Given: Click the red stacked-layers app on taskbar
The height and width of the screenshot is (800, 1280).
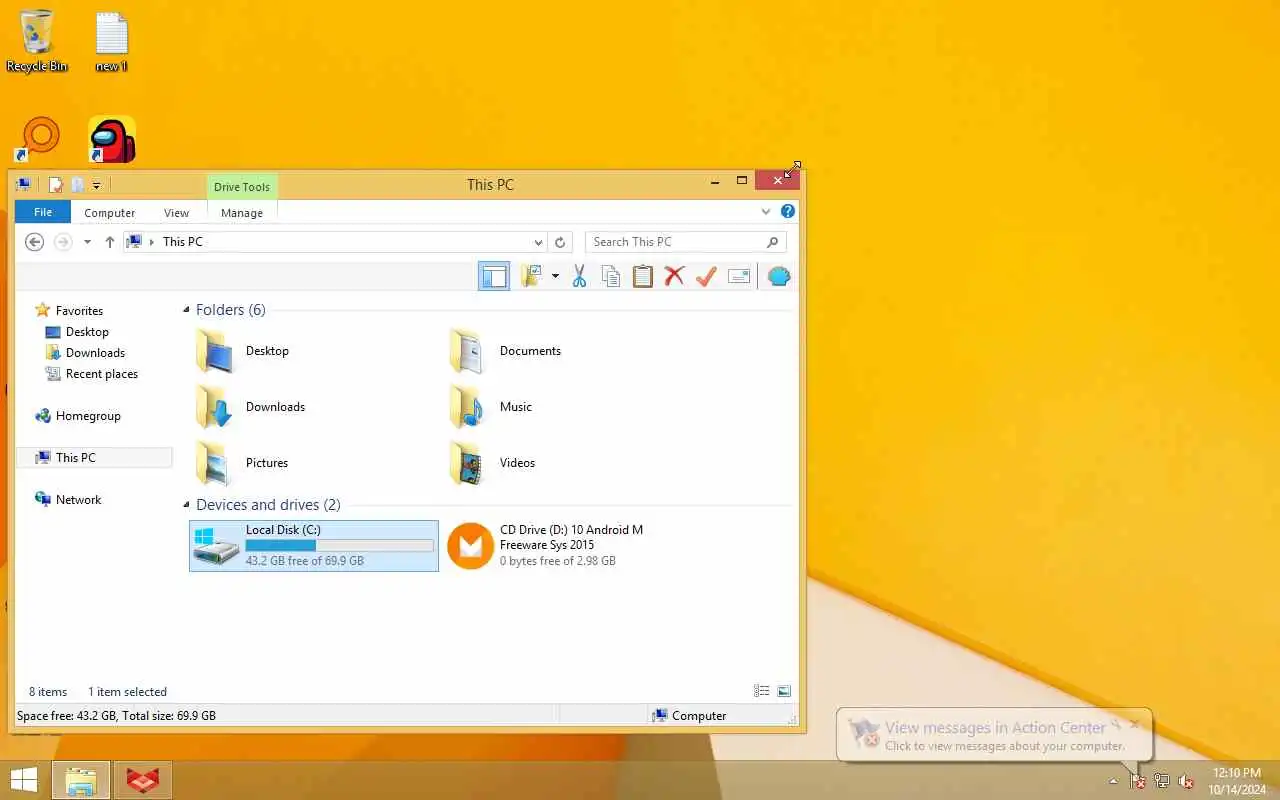Looking at the screenshot, I should [x=143, y=780].
